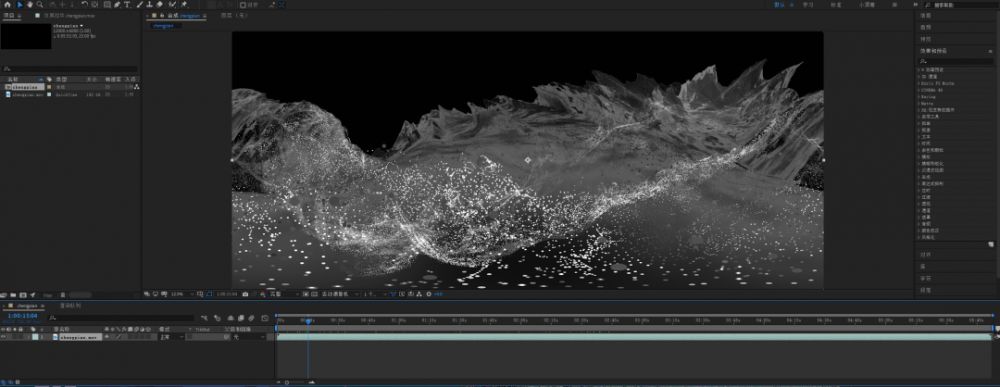This screenshot has width=1000, height=387.
Task: Toggle transparency grid button under the viewer
Action: pyautogui.click(x=313, y=294)
